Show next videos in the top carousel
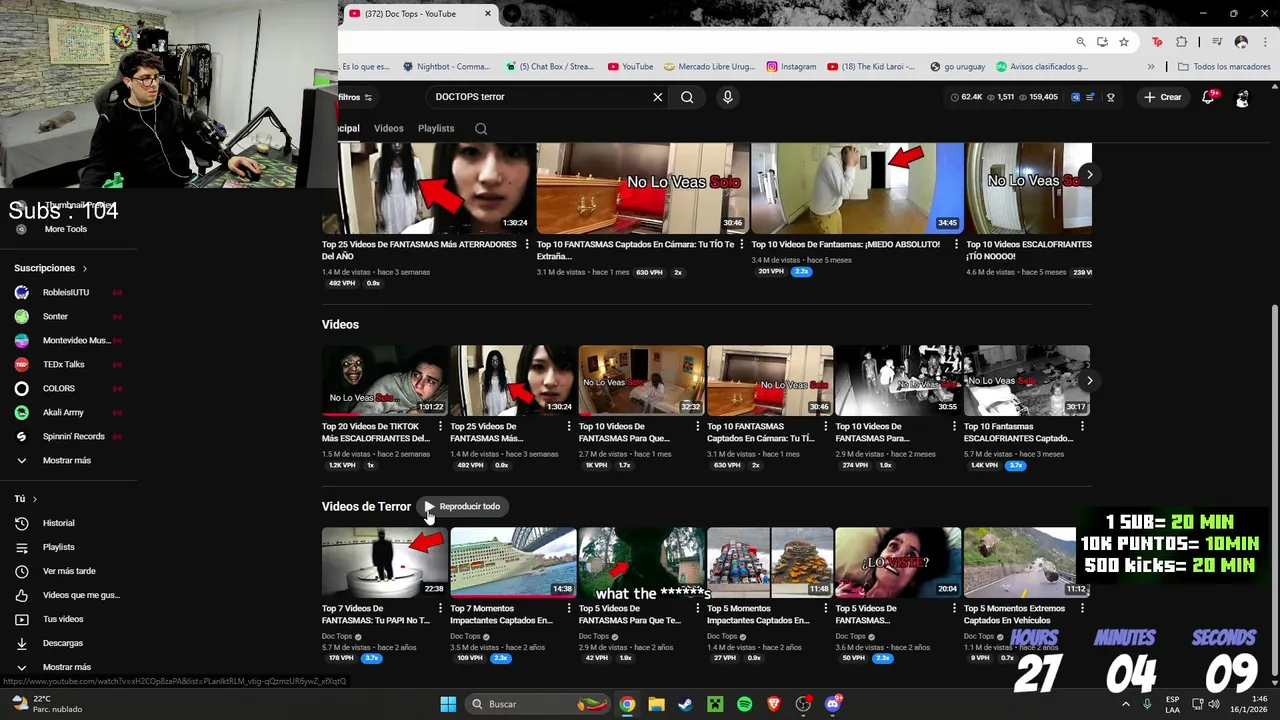The image size is (1280, 720). (x=1089, y=175)
